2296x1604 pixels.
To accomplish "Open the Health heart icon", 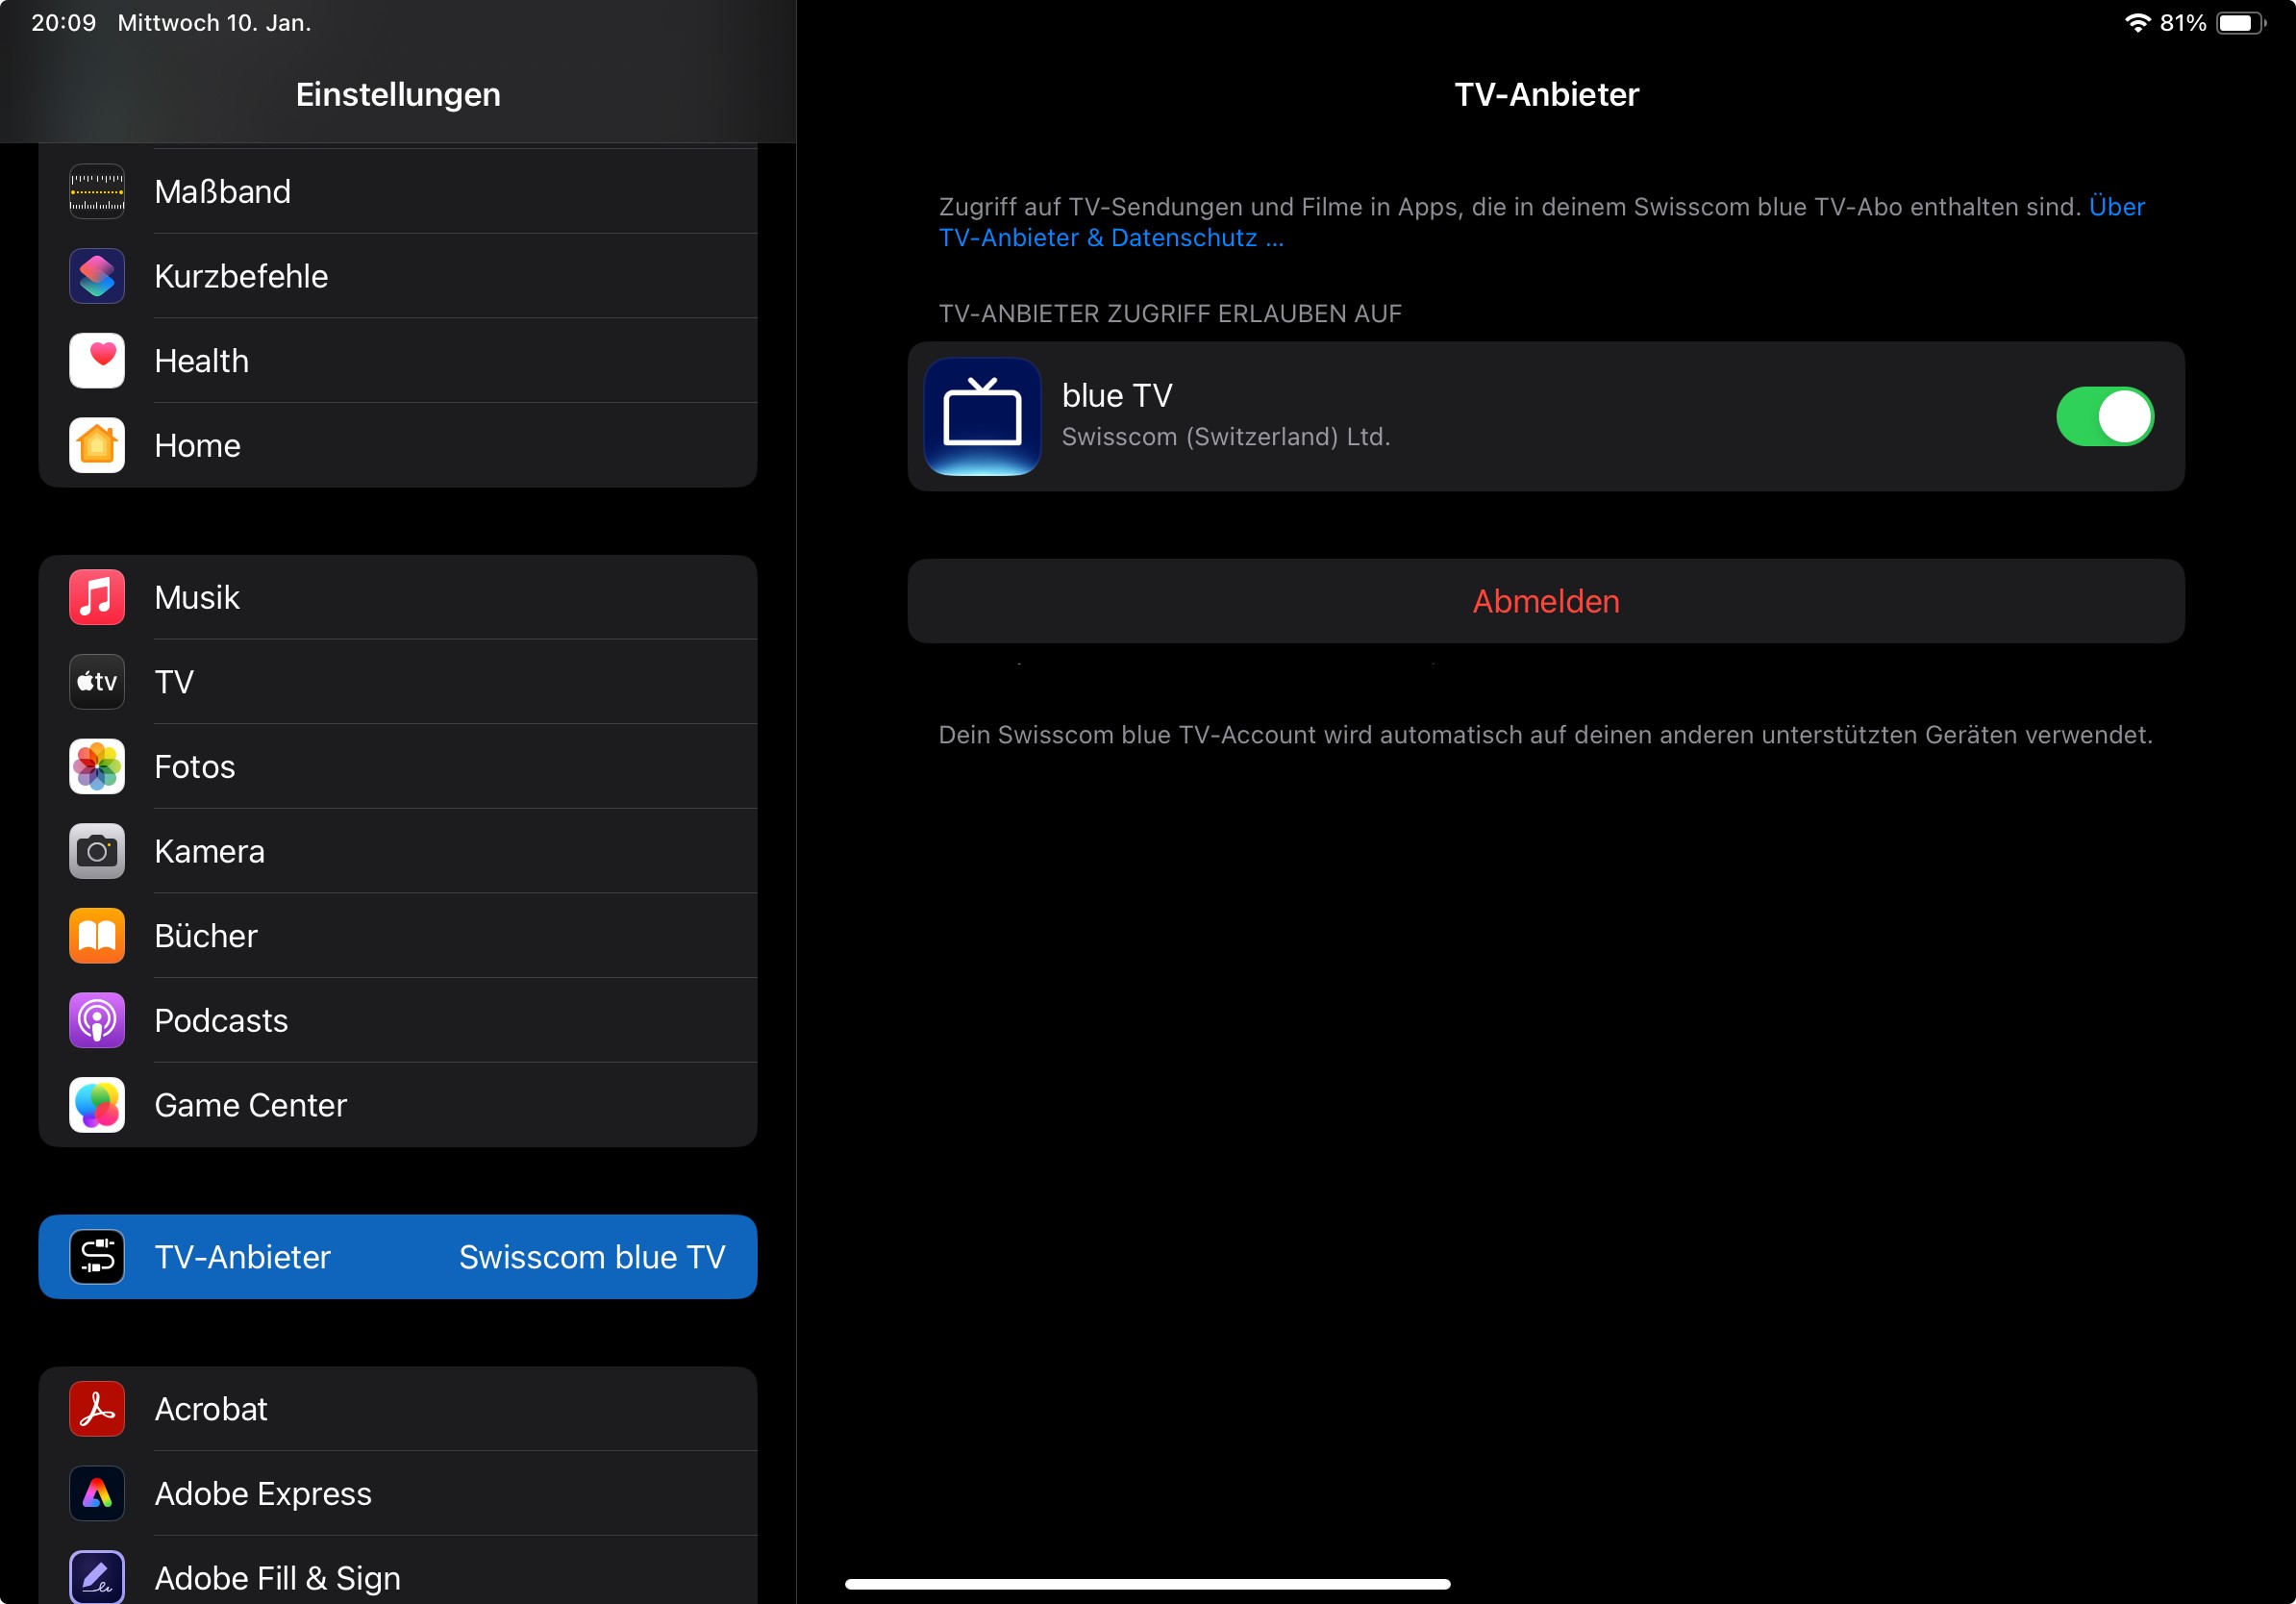I will point(97,360).
